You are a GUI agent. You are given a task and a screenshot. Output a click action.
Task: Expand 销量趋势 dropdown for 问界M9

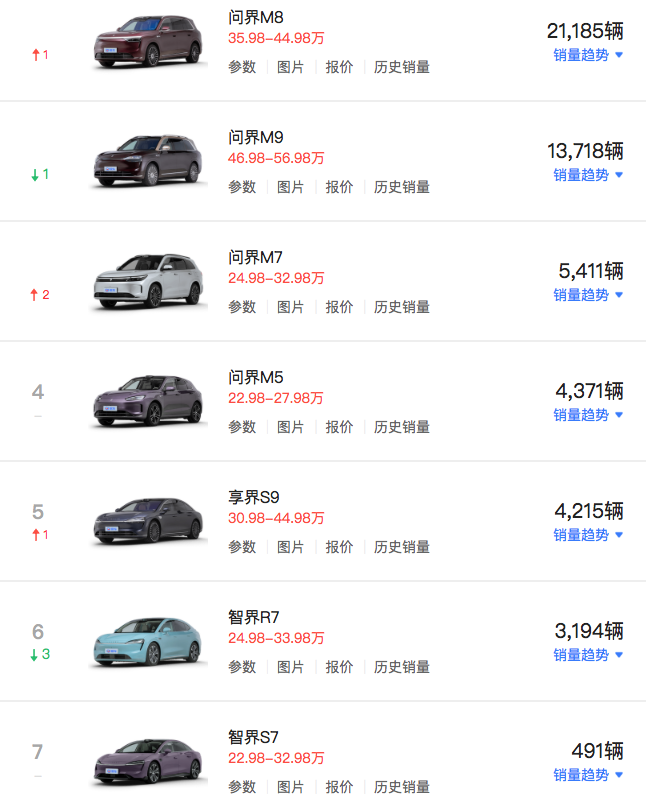pos(588,175)
